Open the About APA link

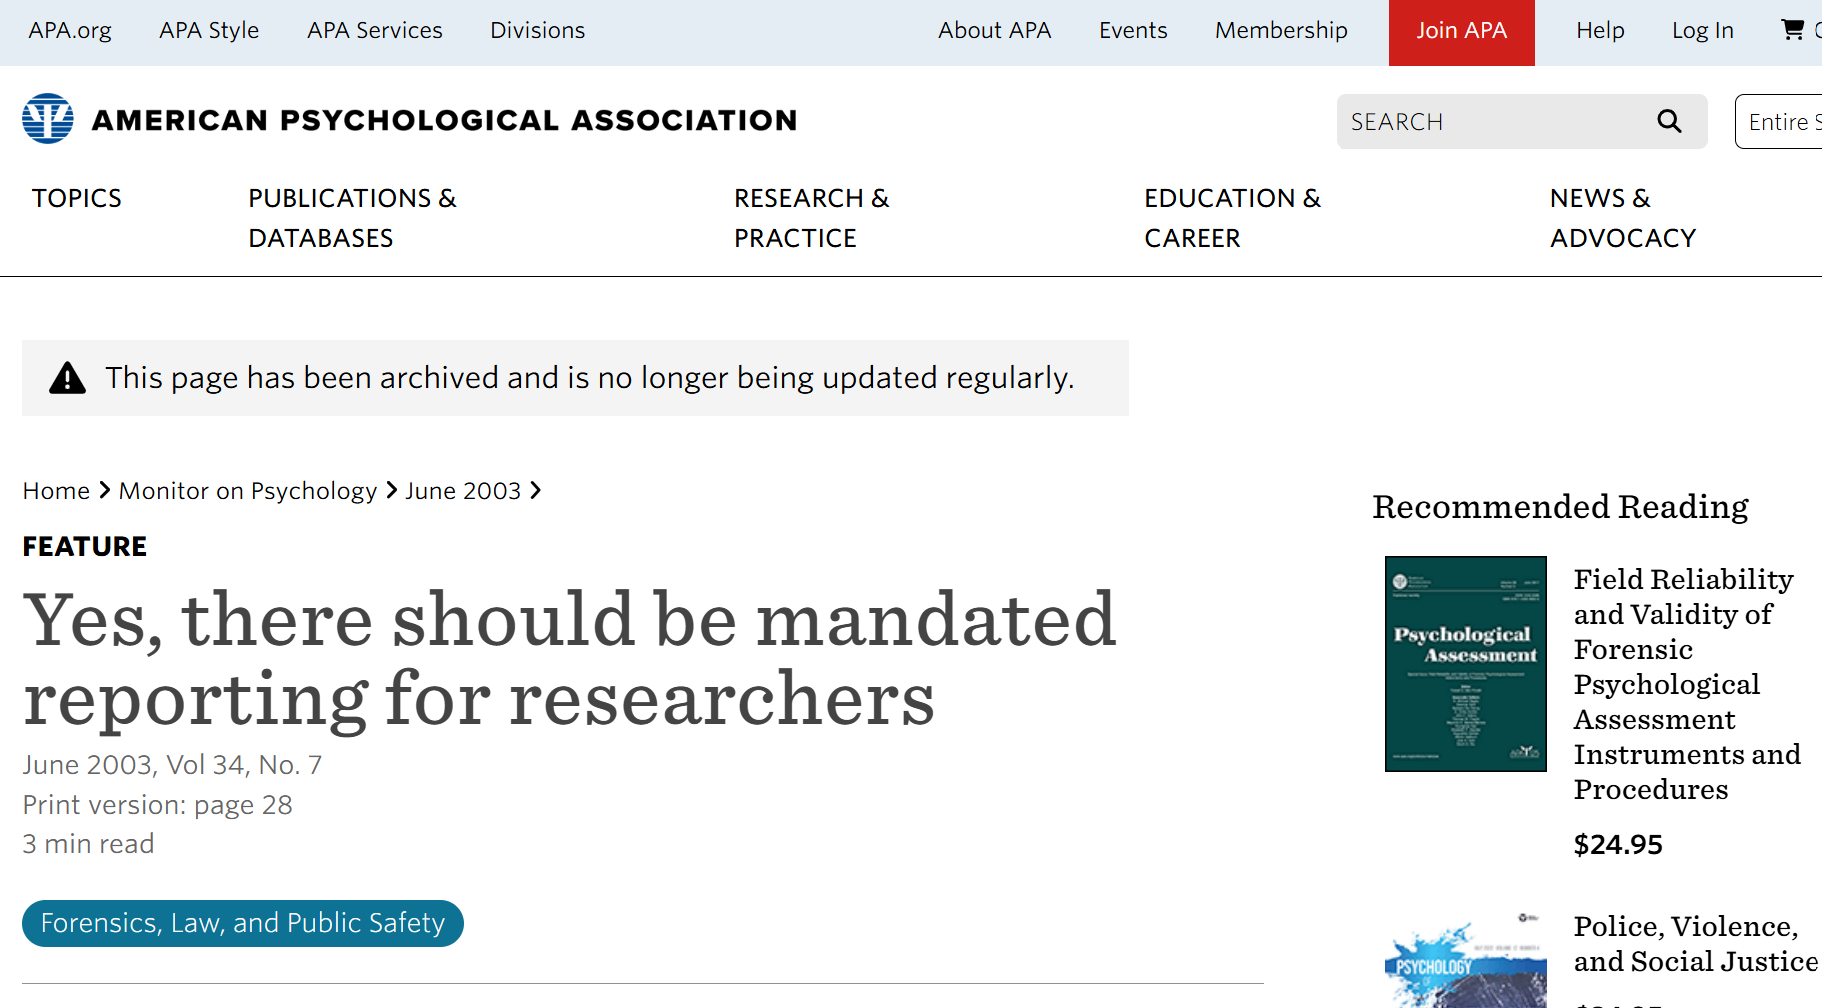995,31
